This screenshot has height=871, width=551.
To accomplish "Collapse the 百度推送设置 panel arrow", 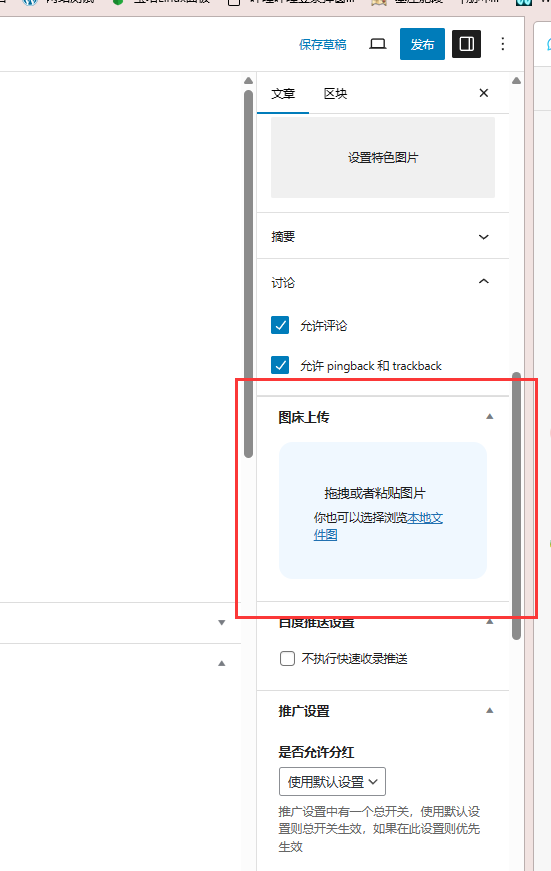I will click(489, 622).
